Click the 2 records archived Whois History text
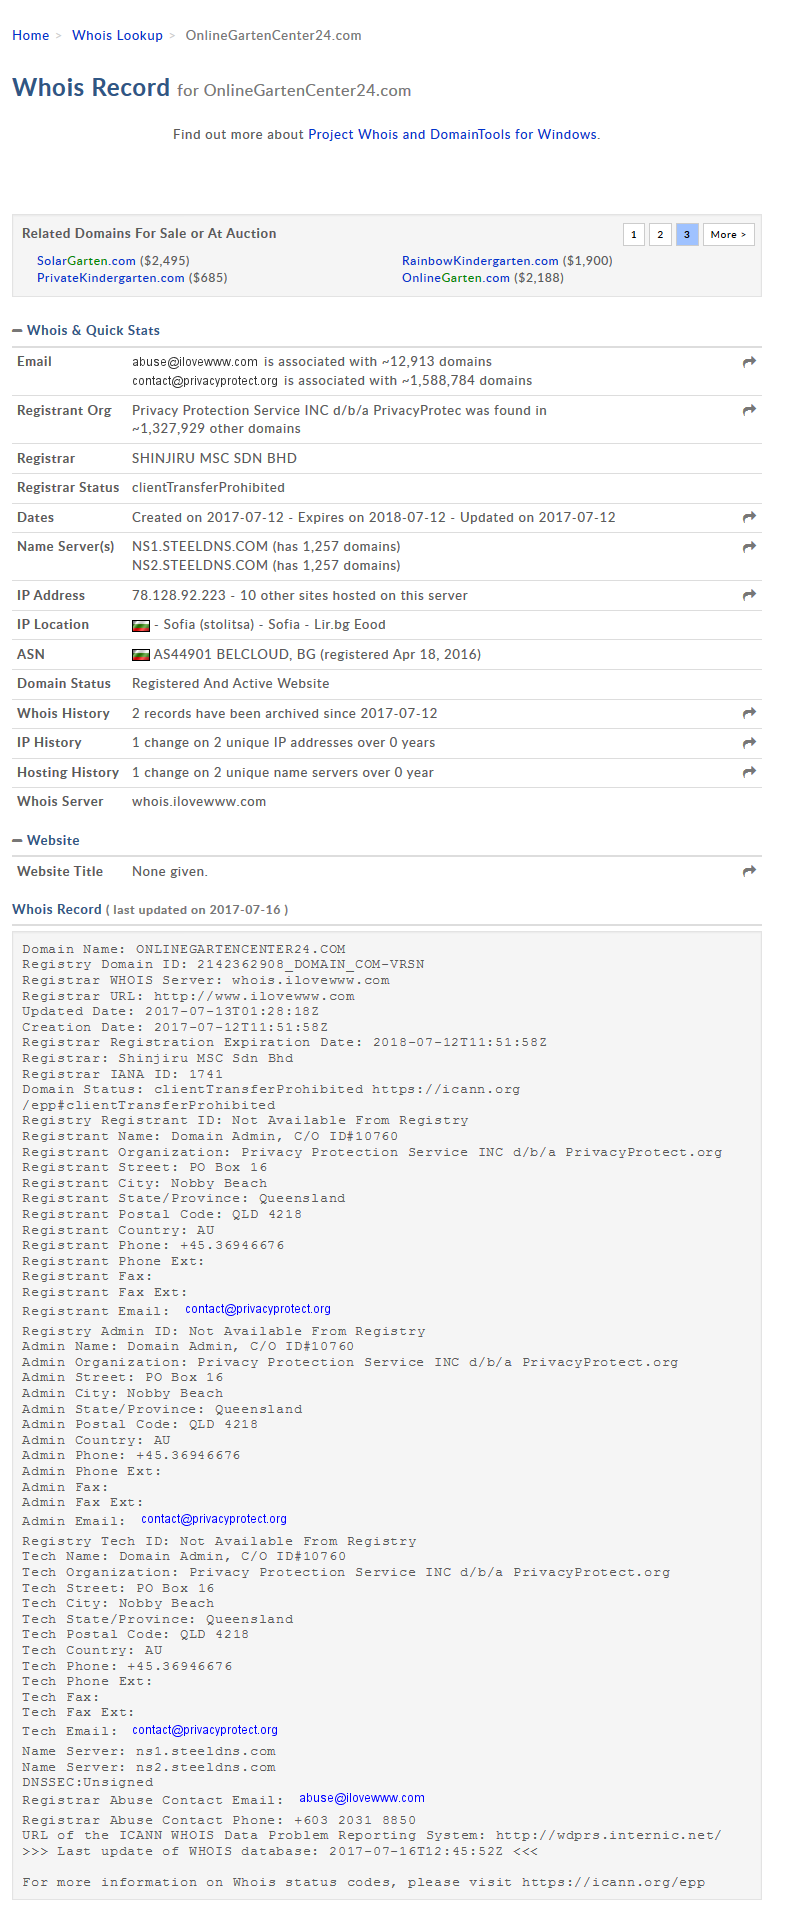790x1915 pixels. click(x=285, y=713)
